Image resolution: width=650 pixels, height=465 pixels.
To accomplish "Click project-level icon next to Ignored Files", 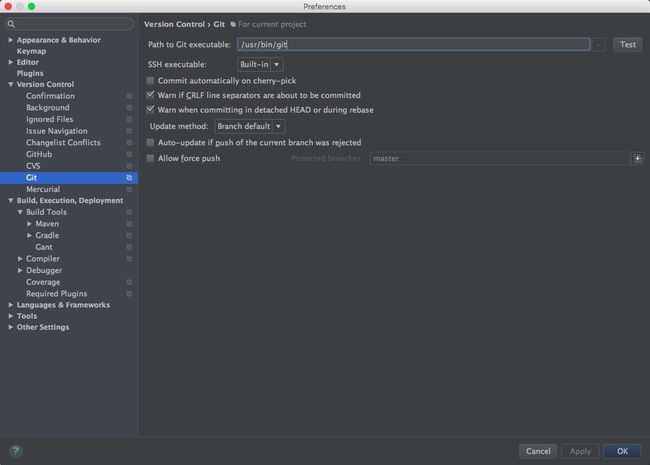I will [129, 119].
